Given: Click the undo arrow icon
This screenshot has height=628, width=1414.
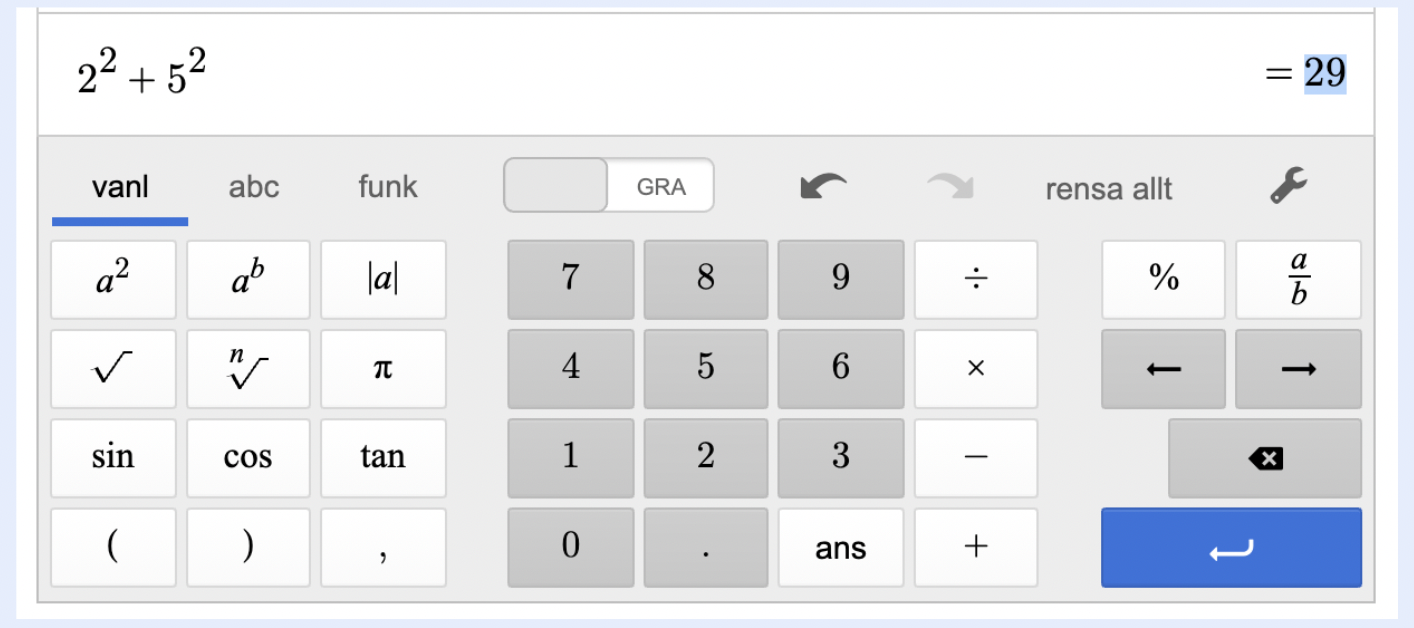Looking at the screenshot, I should tap(824, 187).
